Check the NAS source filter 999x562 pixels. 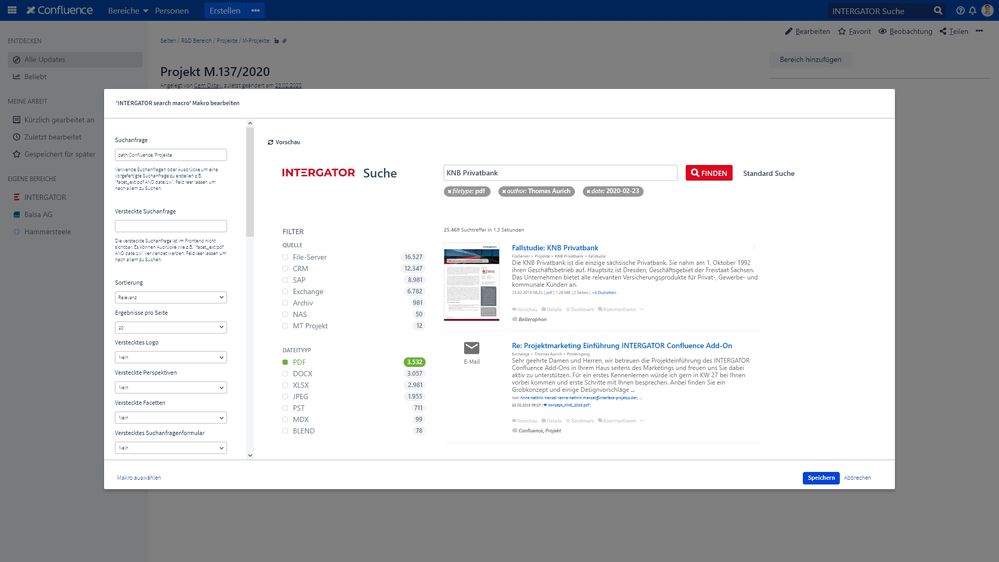click(x=285, y=315)
